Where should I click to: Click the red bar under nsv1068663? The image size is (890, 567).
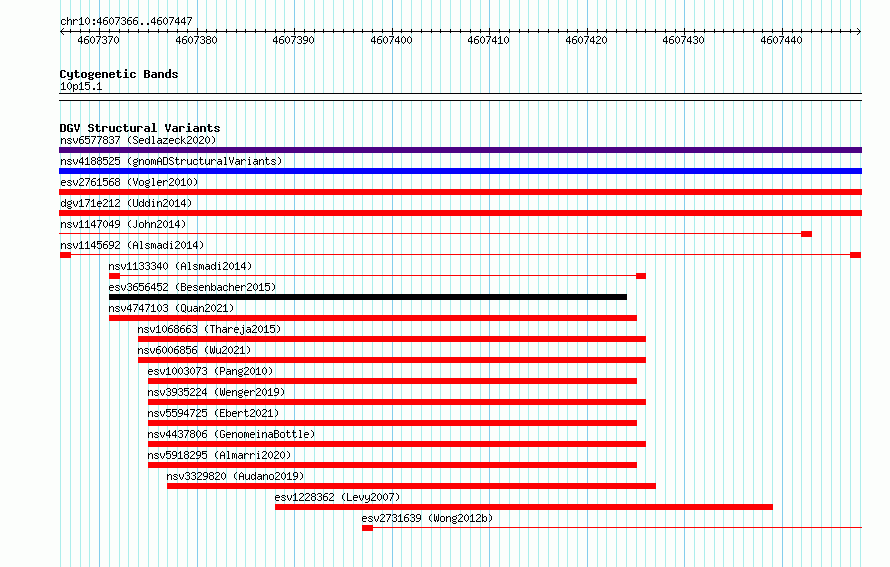pos(392,339)
